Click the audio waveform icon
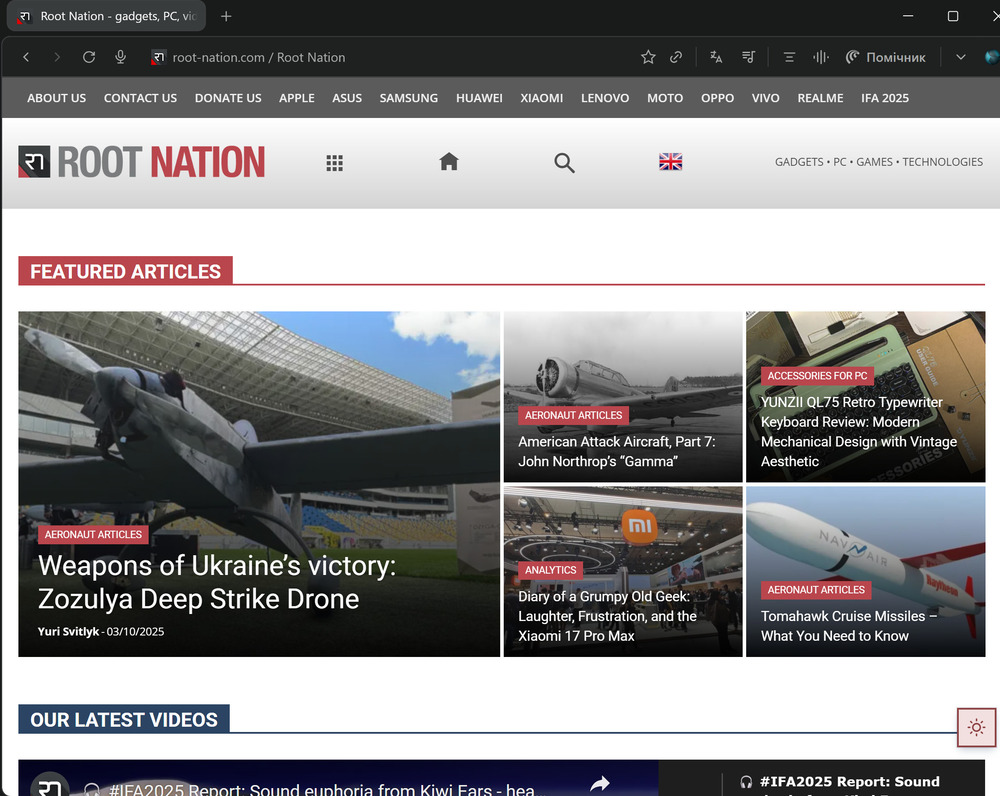1000x796 pixels. (x=821, y=57)
